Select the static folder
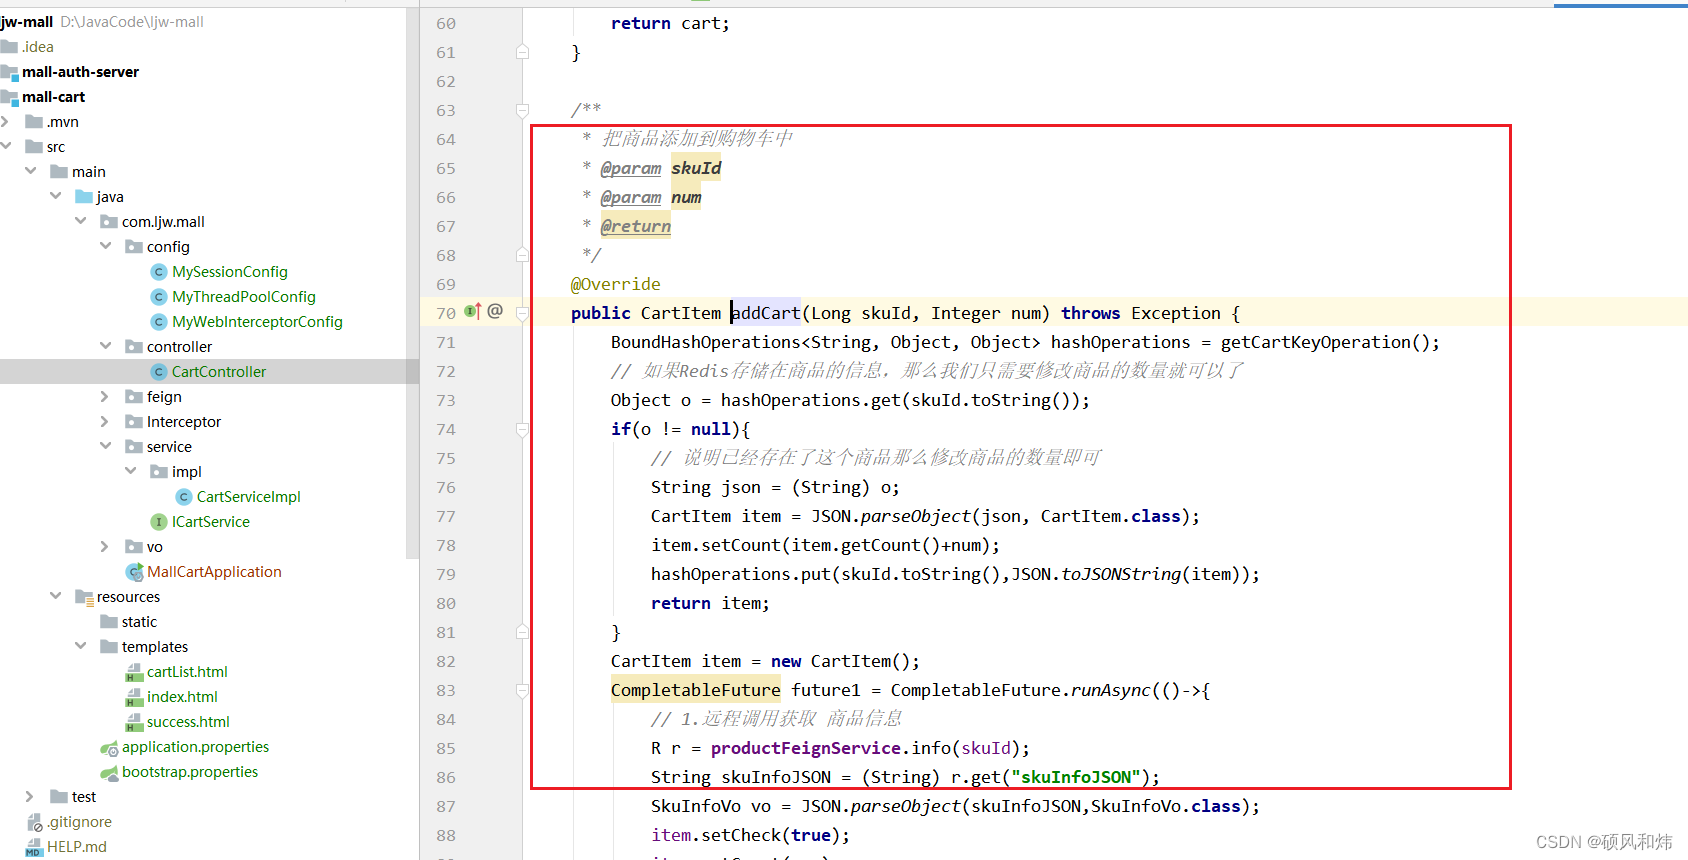This screenshot has height=860, width=1688. 139,622
